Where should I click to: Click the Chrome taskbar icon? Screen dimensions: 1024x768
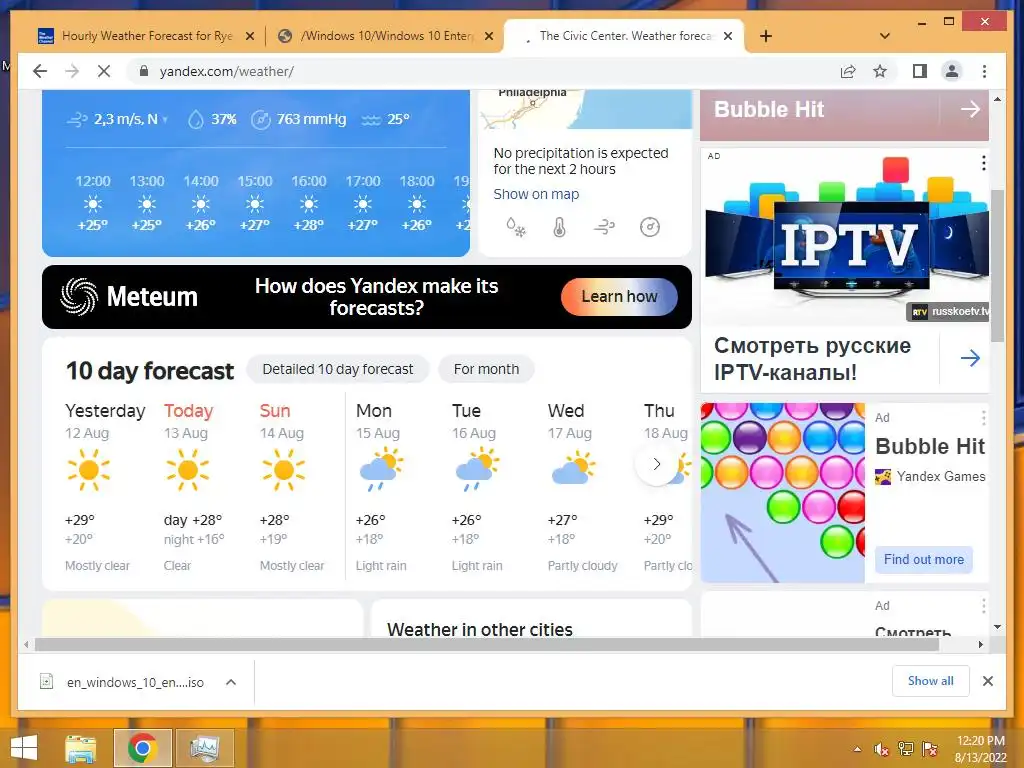142,748
